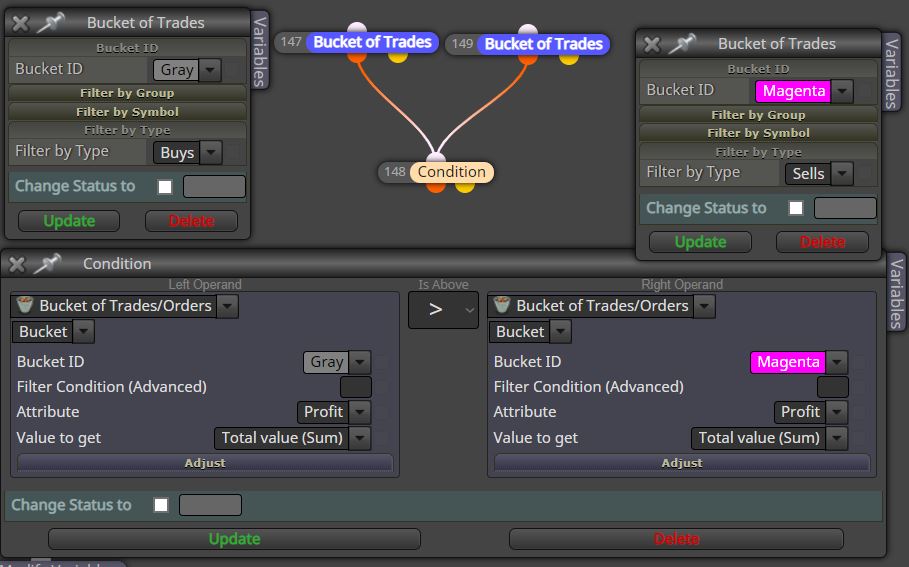Viewport: 909px width, 567px height.
Task: Collapse Bucket ID header in Magenta panel
Action: pyautogui.click(x=758, y=69)
